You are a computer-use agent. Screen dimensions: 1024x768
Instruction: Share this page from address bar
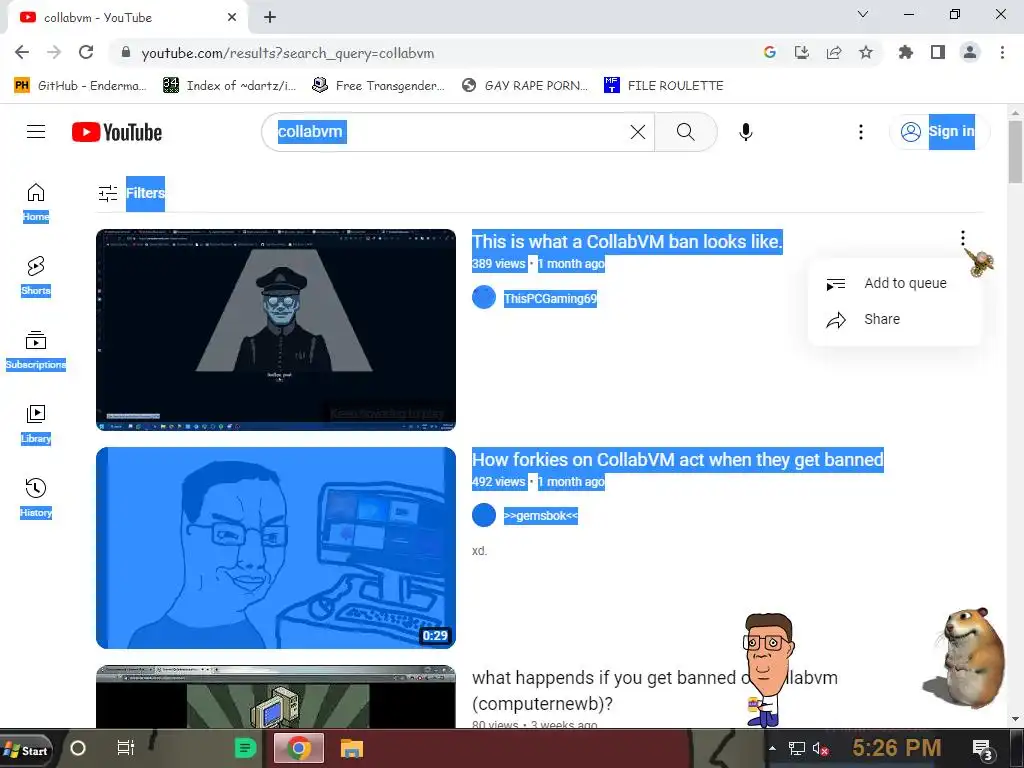click(834, 52)
